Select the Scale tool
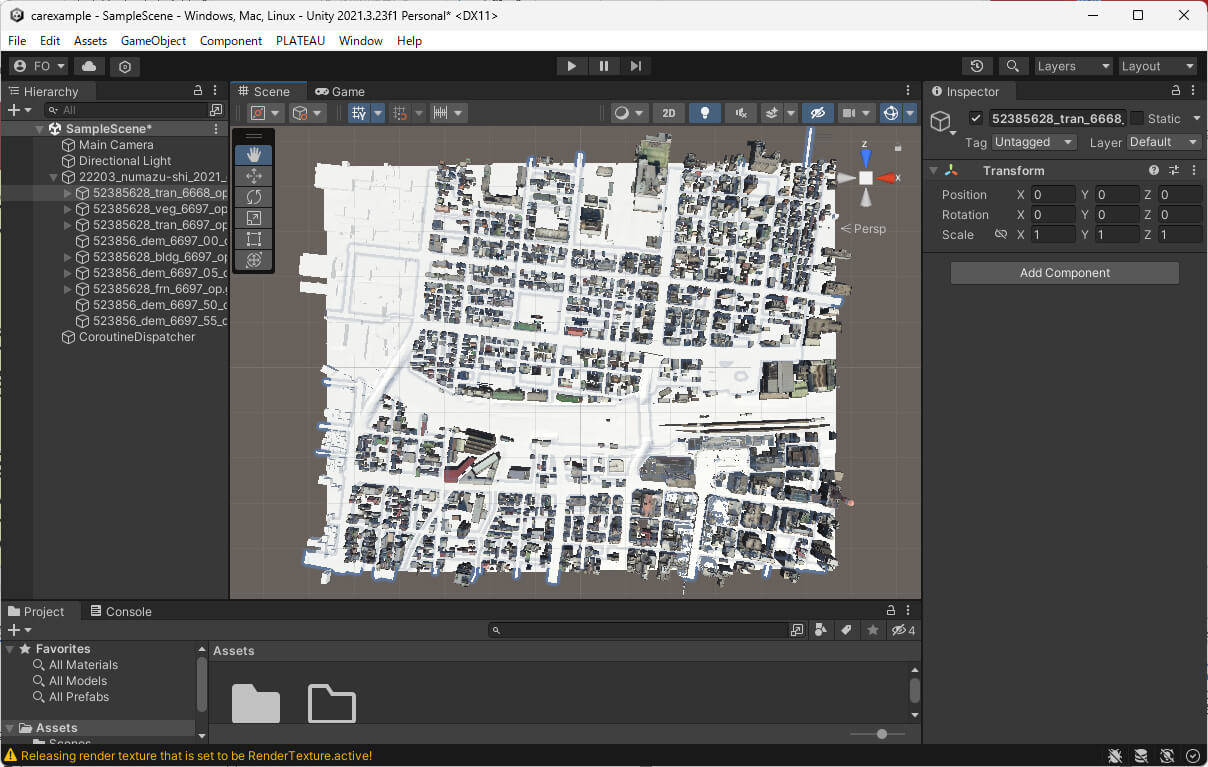 [x=253, y=218]
